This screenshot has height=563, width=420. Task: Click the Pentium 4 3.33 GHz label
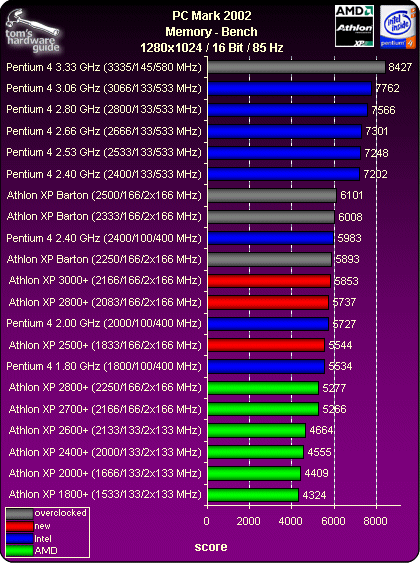pyautogui.click(x=104, y=67)
